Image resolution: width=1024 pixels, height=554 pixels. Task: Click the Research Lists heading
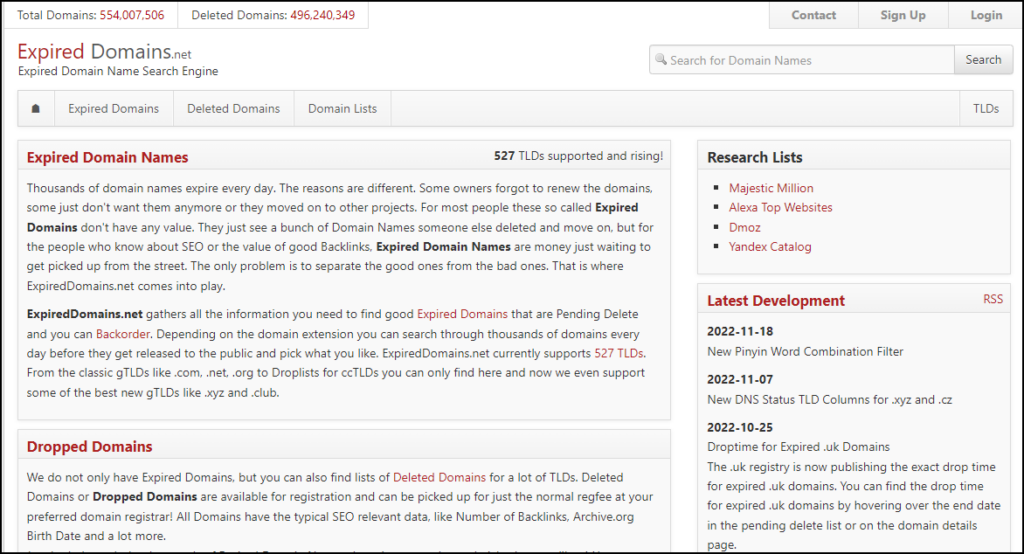click(x=755, y=157)
